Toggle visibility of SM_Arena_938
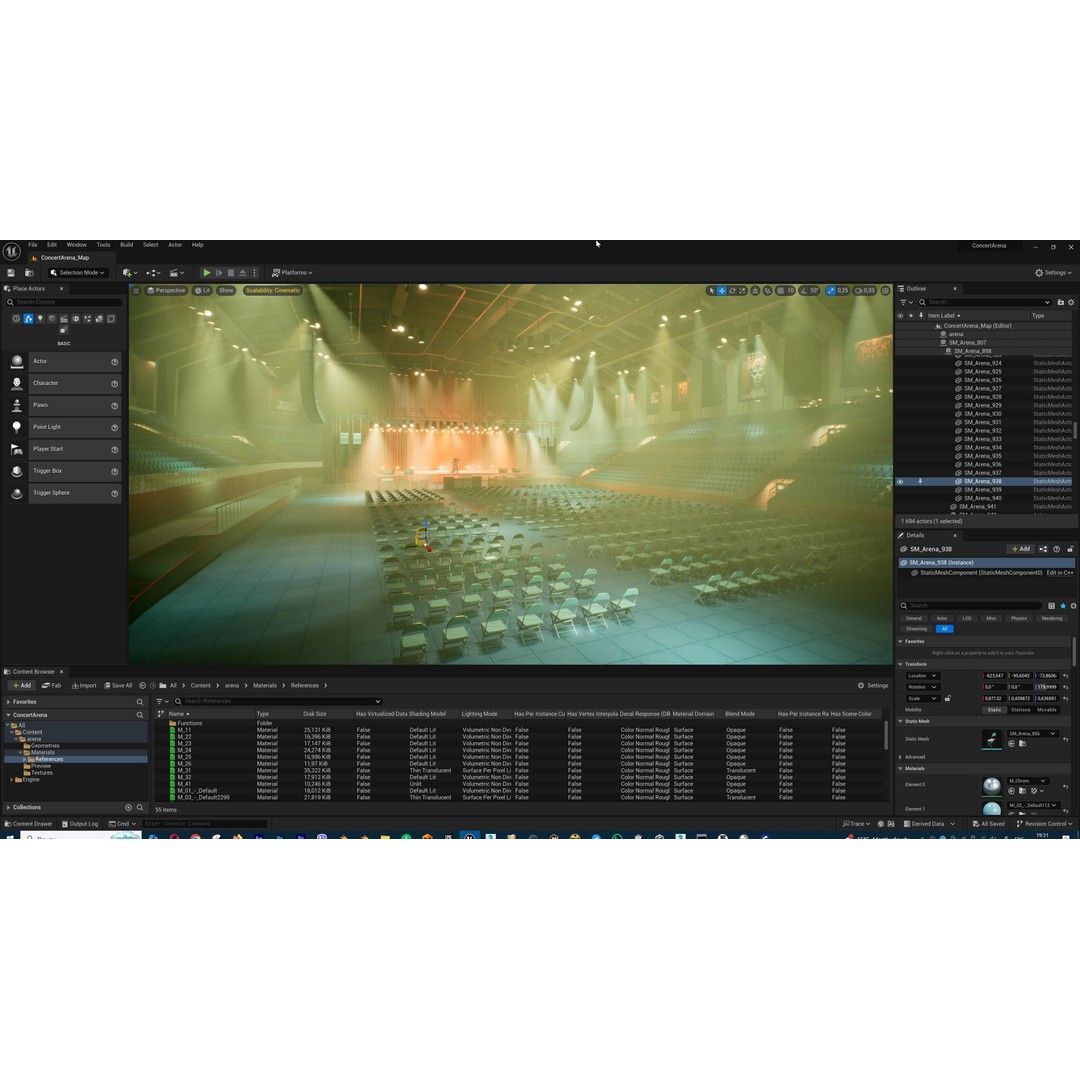 [x=900, y=481]
